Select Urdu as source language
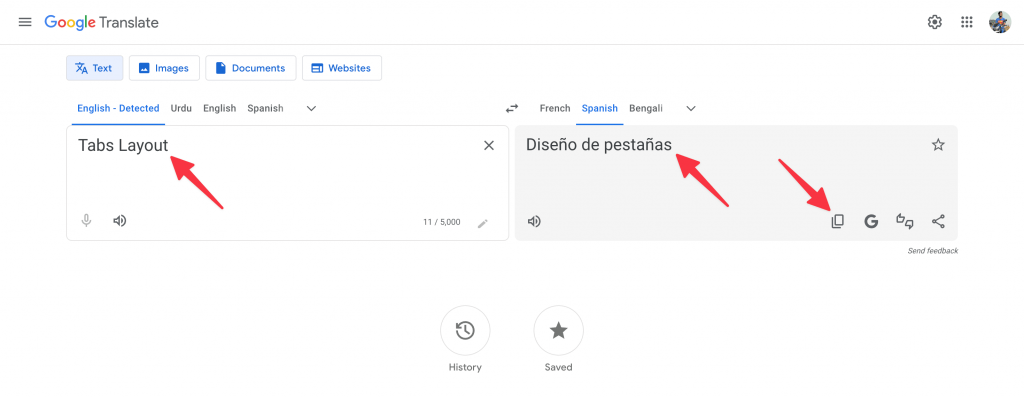Image resolution: width=1024 pixels, height=397 pixels. pos(181,108)
